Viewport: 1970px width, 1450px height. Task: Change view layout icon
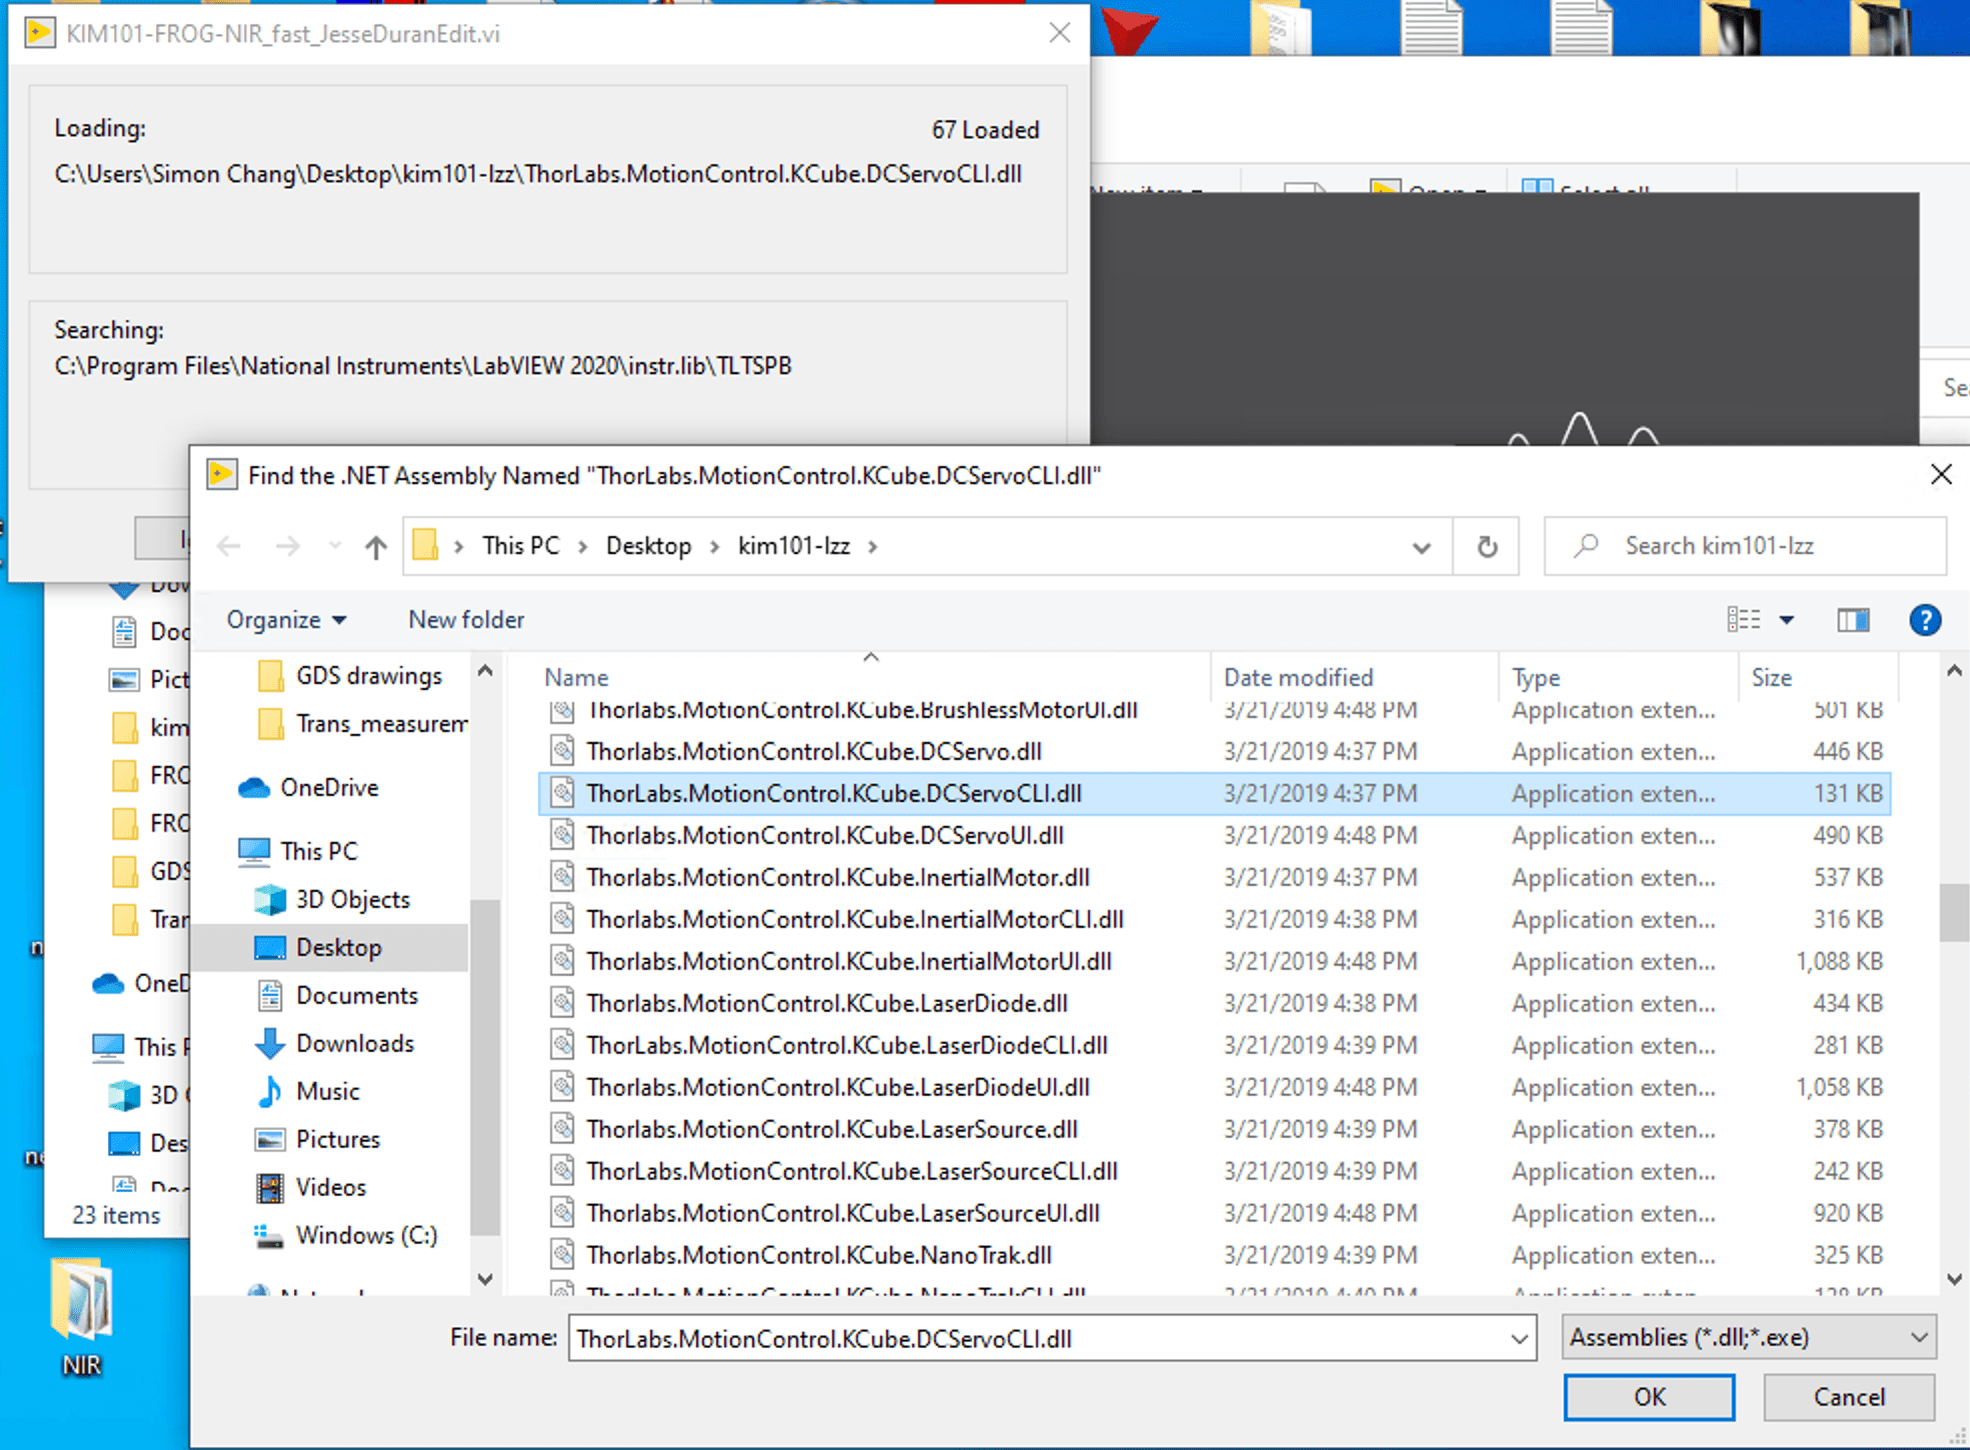pyautogui.click(x=1744, y=620)
